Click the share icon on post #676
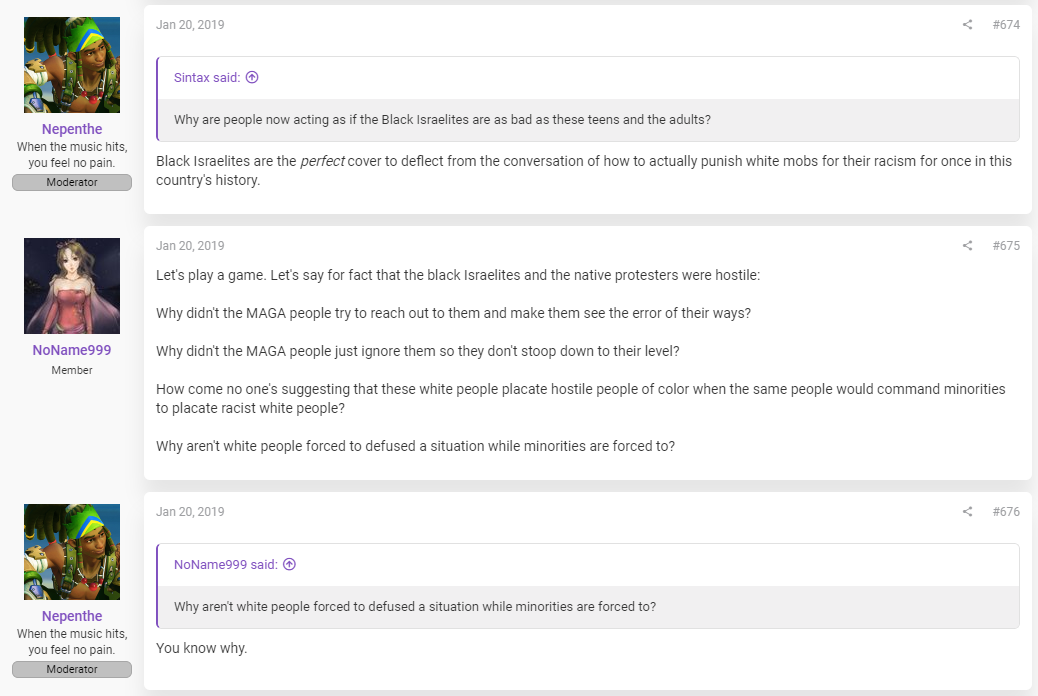The width and height of the screenshot is (1038, 696). [967, 512]
